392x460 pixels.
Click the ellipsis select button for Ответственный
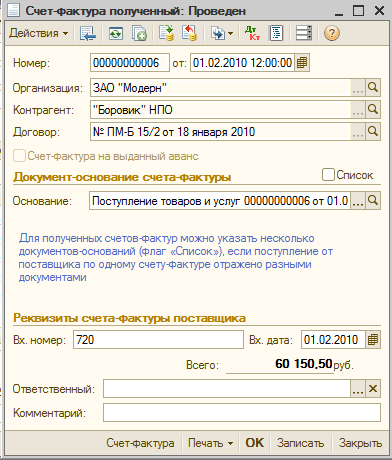[358, 389]
